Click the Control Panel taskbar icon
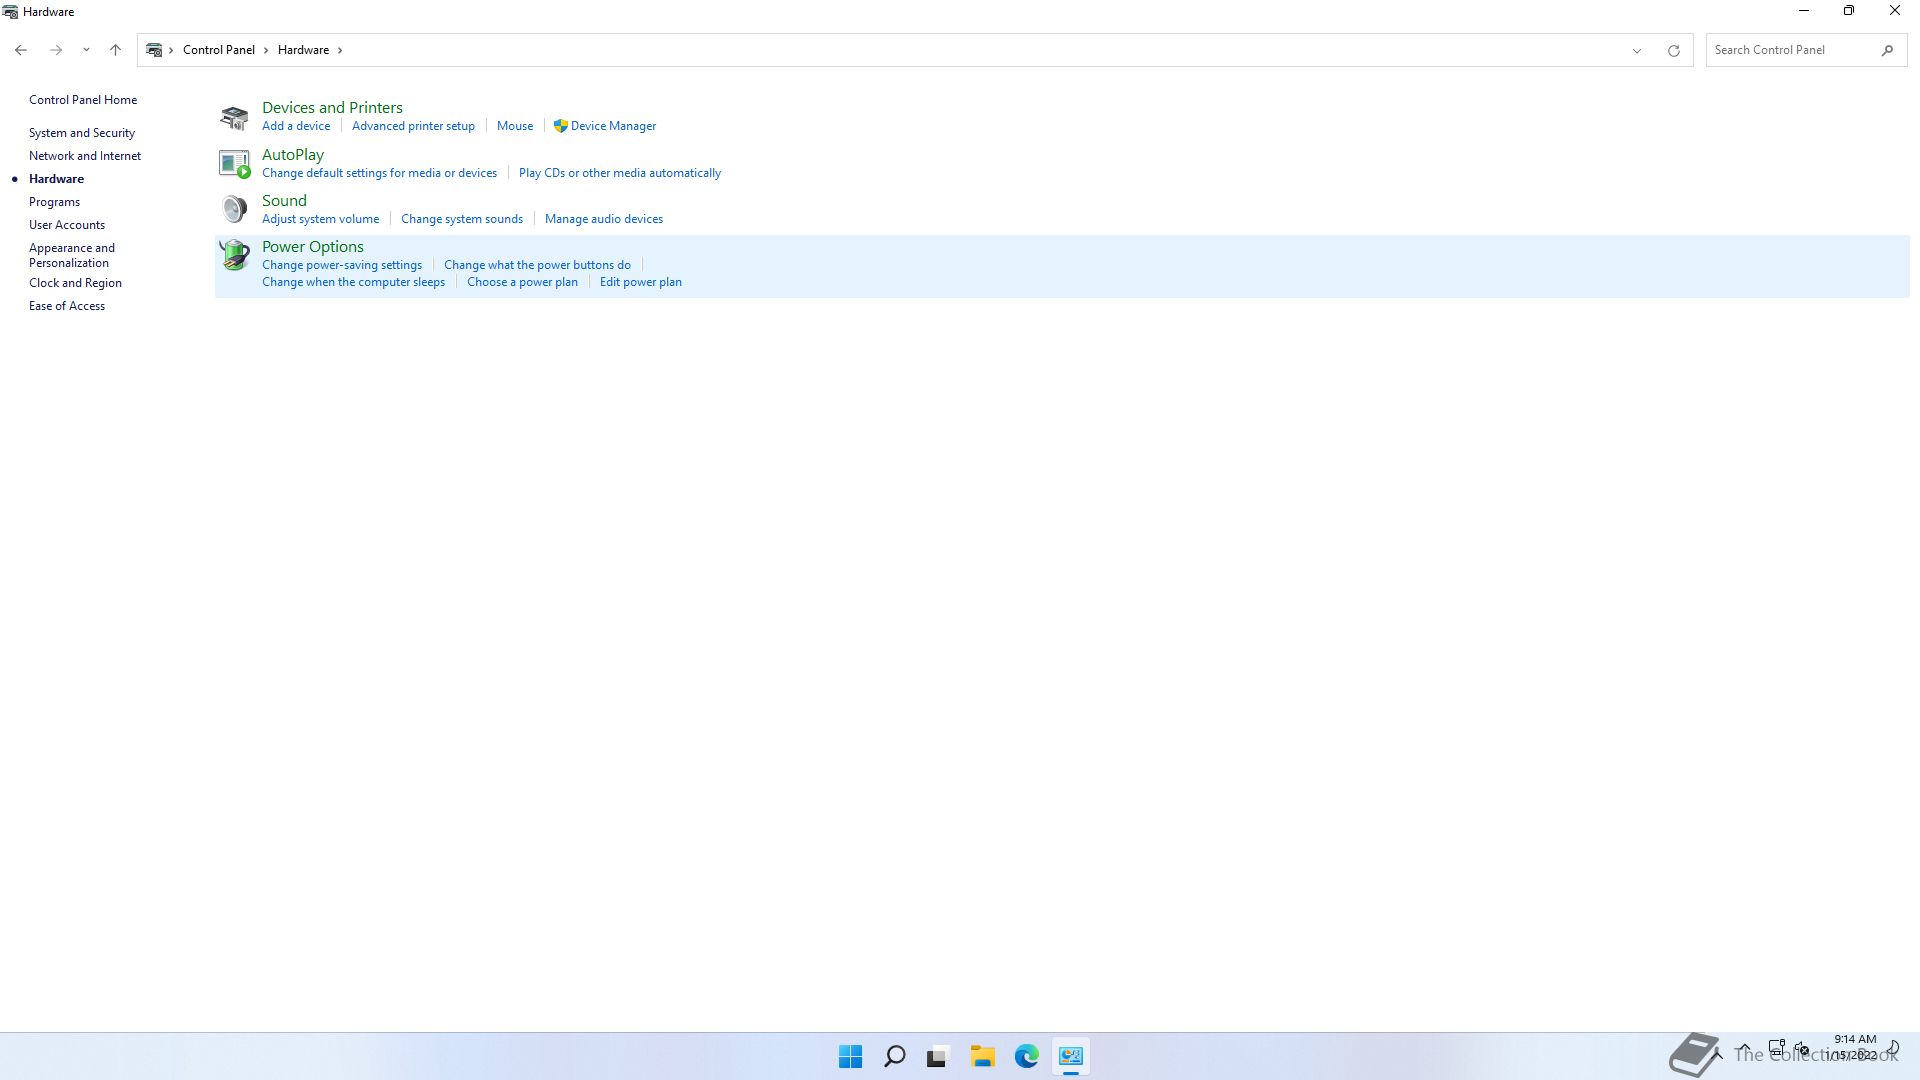 point(1071,1056)
